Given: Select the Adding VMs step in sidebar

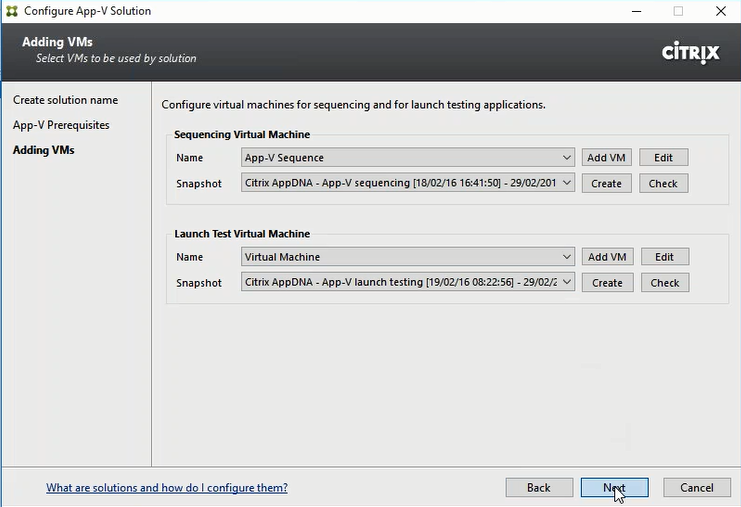Looking at the screenshot, I should coord(43,150).
